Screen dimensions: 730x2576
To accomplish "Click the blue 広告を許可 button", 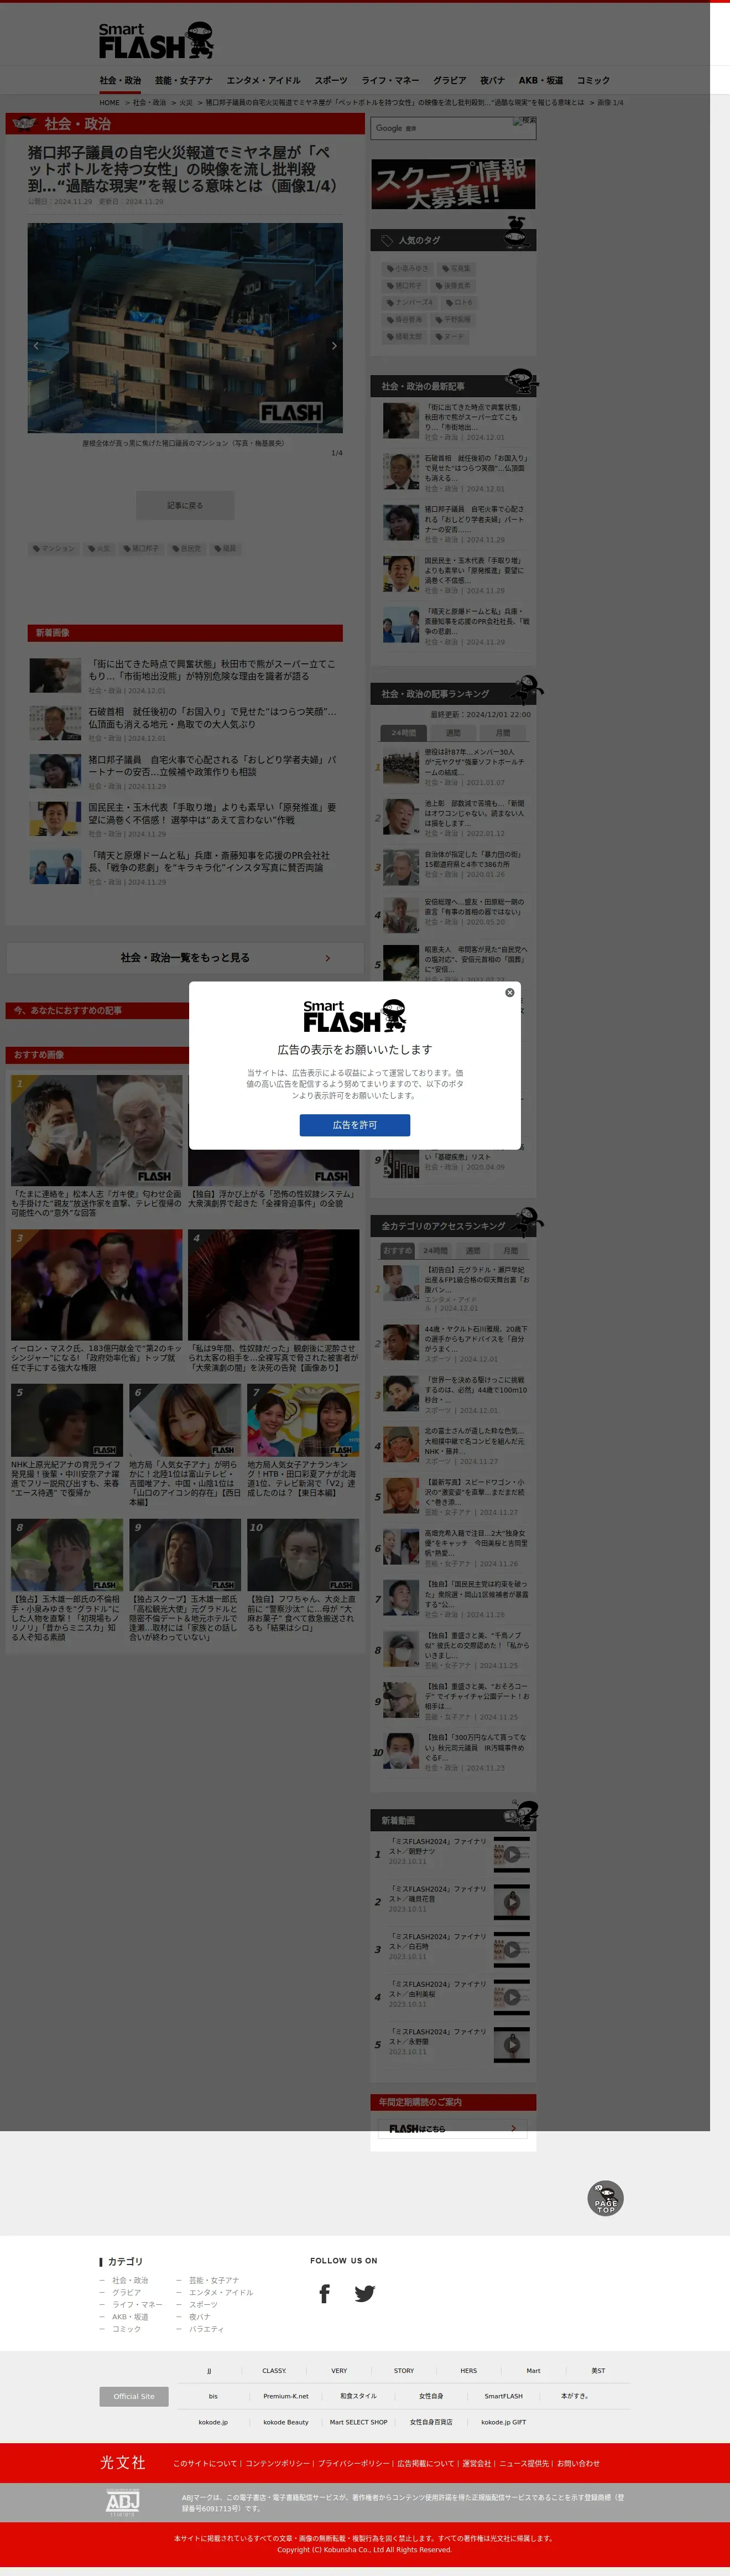I will click(x=355, y=1125).
